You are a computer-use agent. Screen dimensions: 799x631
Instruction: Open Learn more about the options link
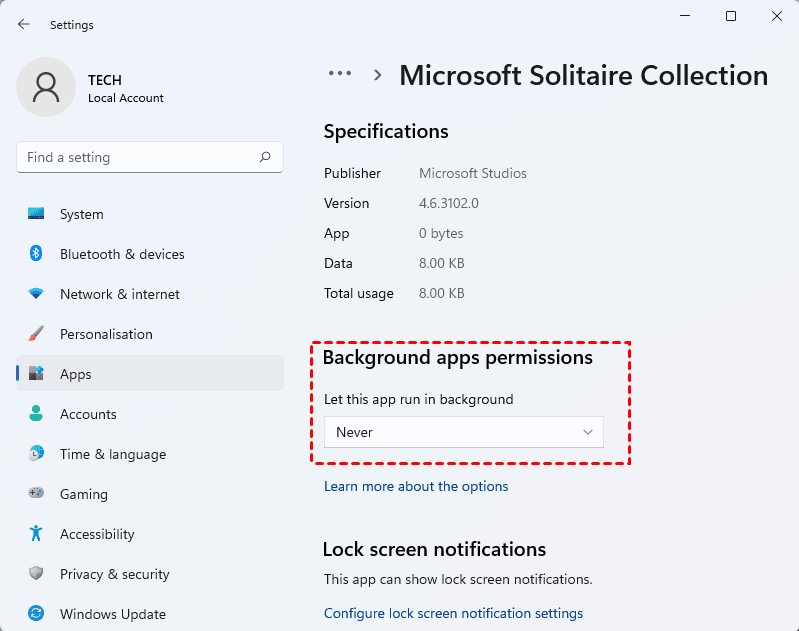pyautogui.click(x=416, y=486)
